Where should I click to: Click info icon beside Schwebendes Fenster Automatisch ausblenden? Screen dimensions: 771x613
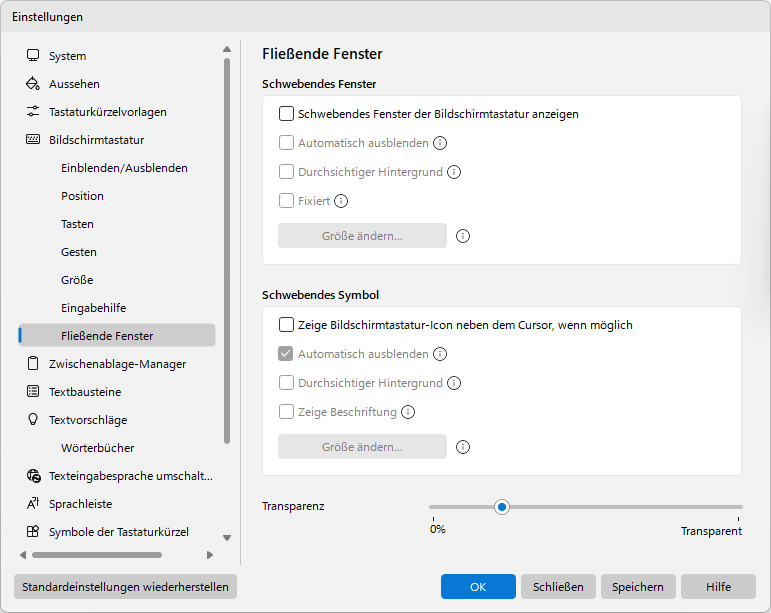click(x=440, y=143)
